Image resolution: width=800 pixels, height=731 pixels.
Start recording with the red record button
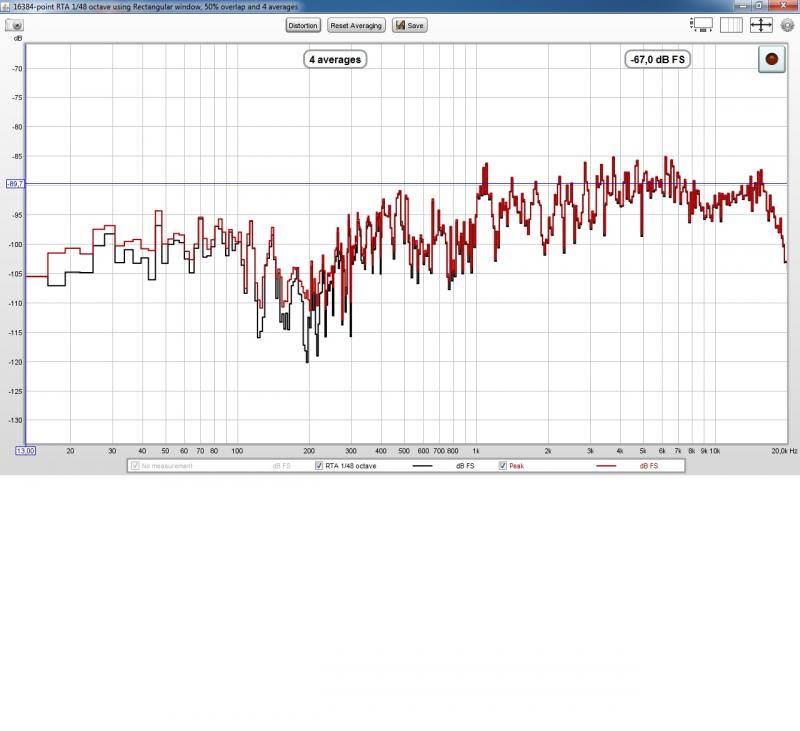(771, 59)
